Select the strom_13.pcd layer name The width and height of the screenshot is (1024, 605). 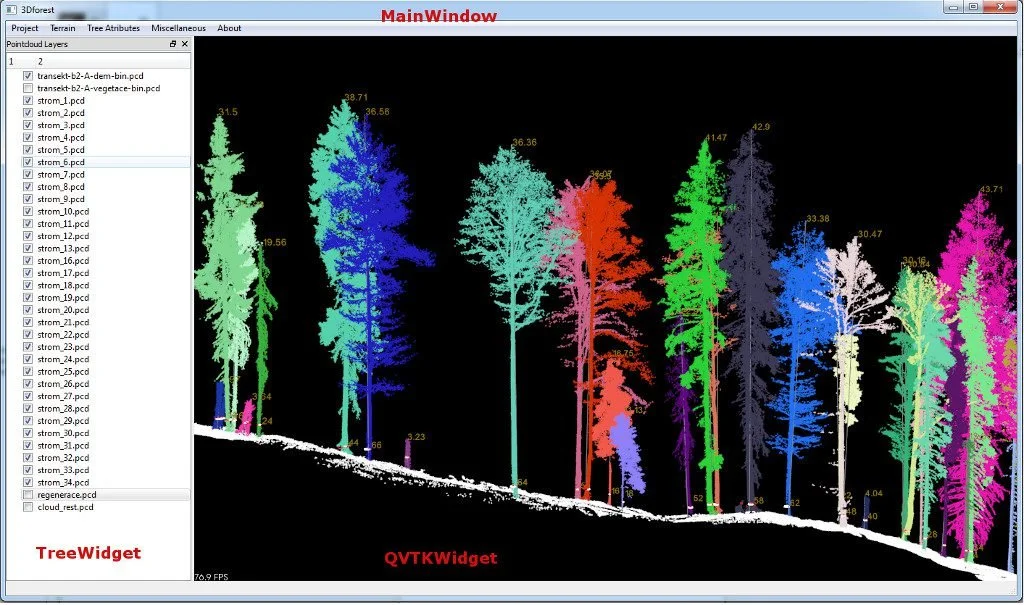[63, 248]
